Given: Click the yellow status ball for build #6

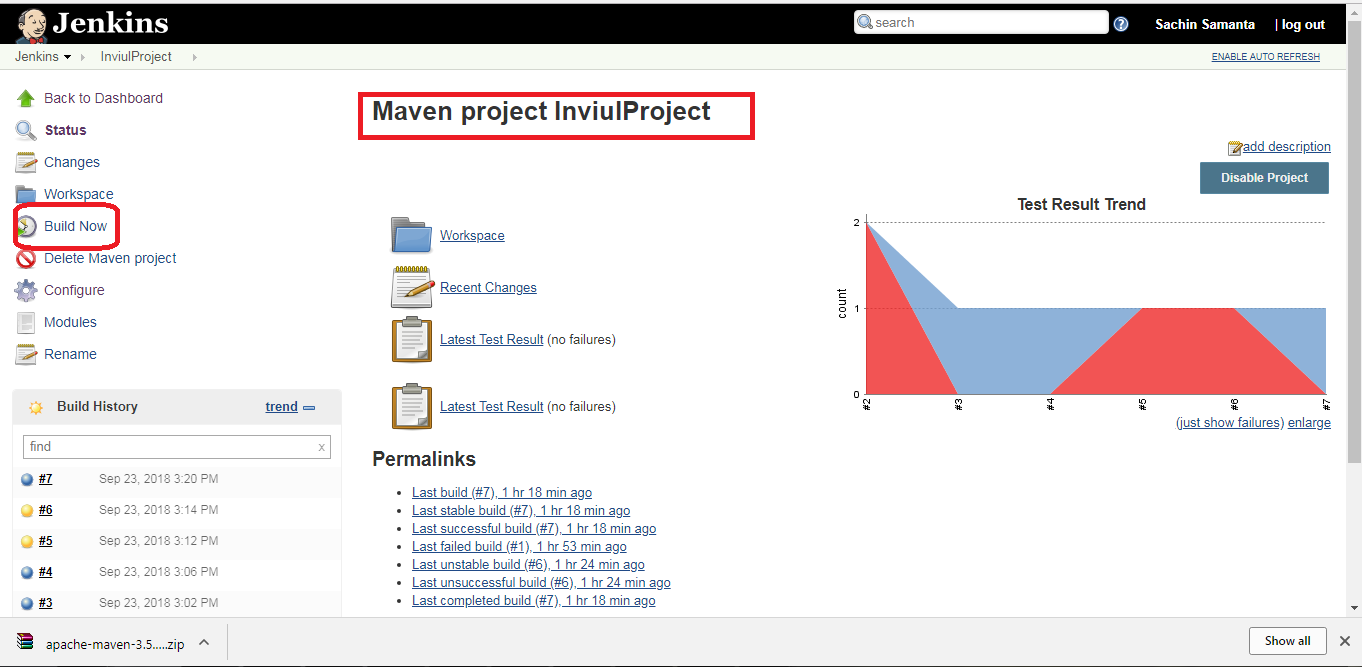Looking at the screenshot, I should (x=27, y=511).
